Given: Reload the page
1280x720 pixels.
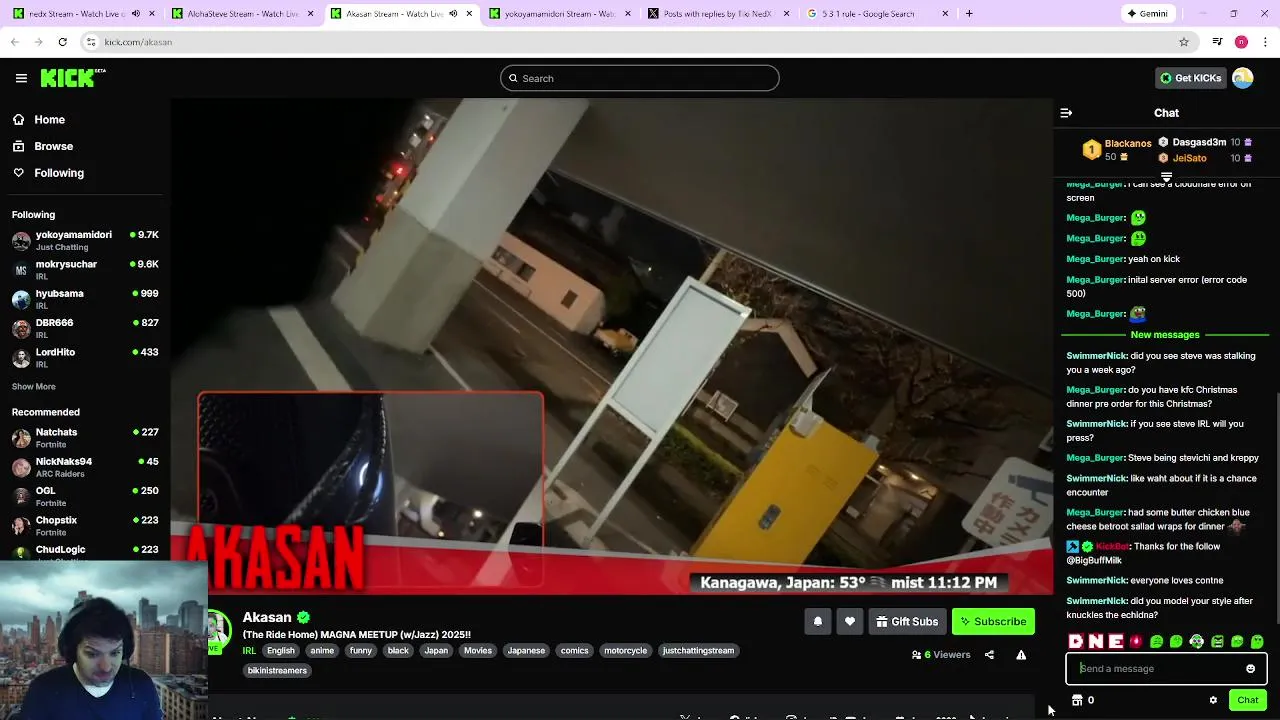Looking at the screenshot, I should tap(62, 42).
